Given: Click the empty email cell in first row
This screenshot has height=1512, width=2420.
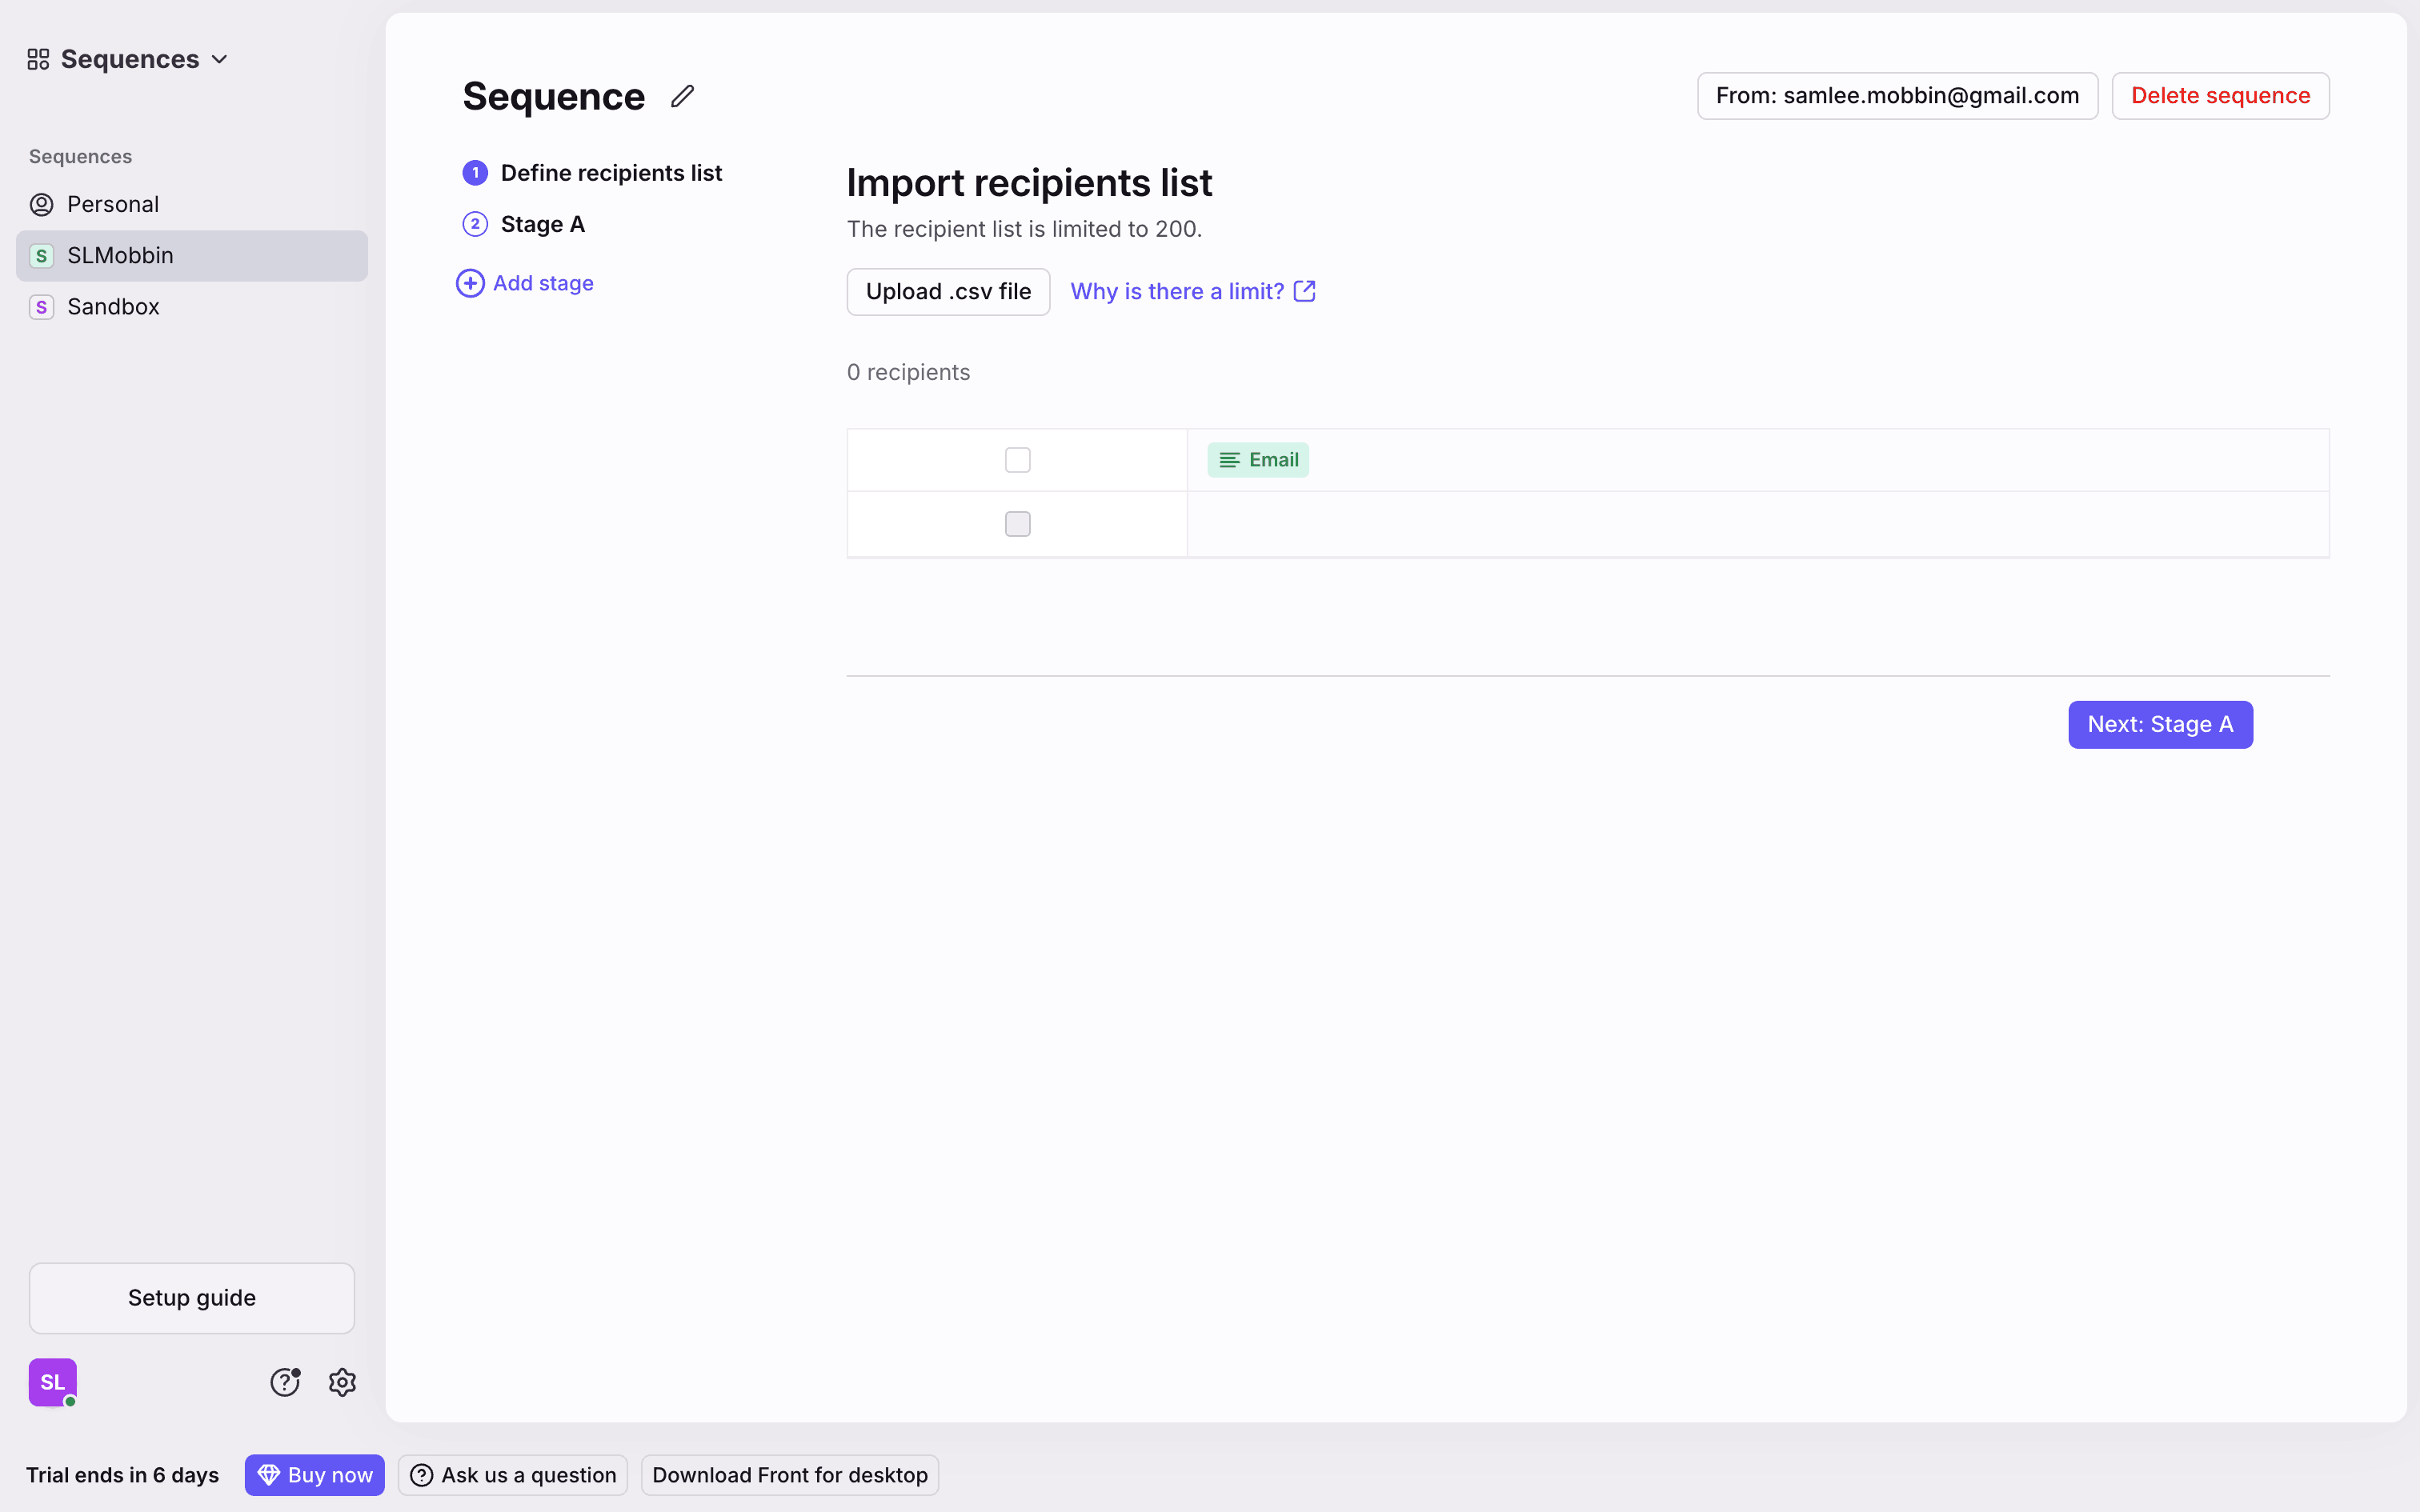Looking at the screenshot, I should point(1757,524).
